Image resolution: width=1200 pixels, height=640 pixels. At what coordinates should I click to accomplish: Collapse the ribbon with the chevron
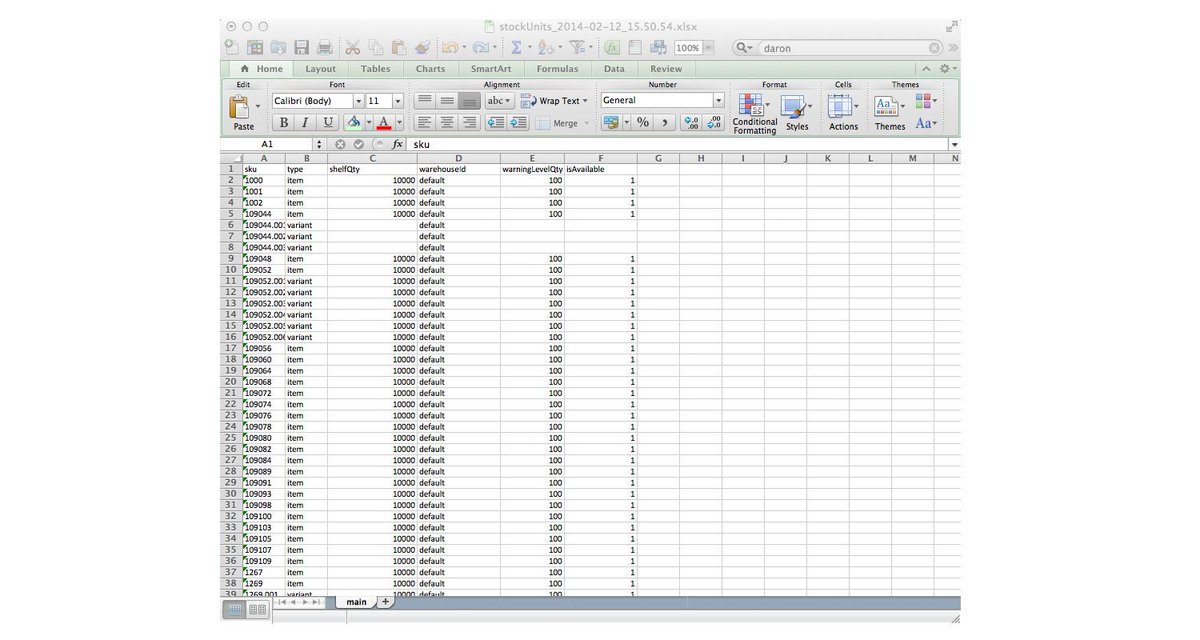[x=927, y=69]
